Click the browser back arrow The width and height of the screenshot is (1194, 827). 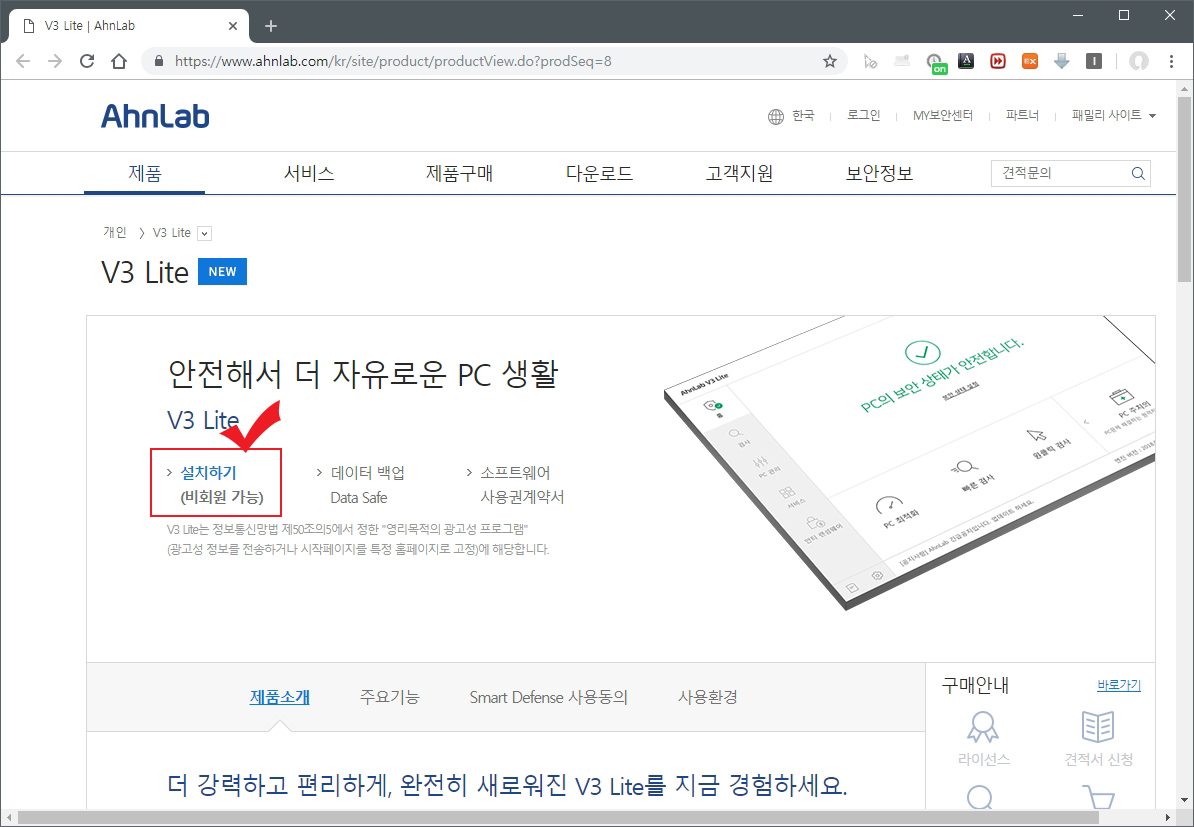coord(23,61)
